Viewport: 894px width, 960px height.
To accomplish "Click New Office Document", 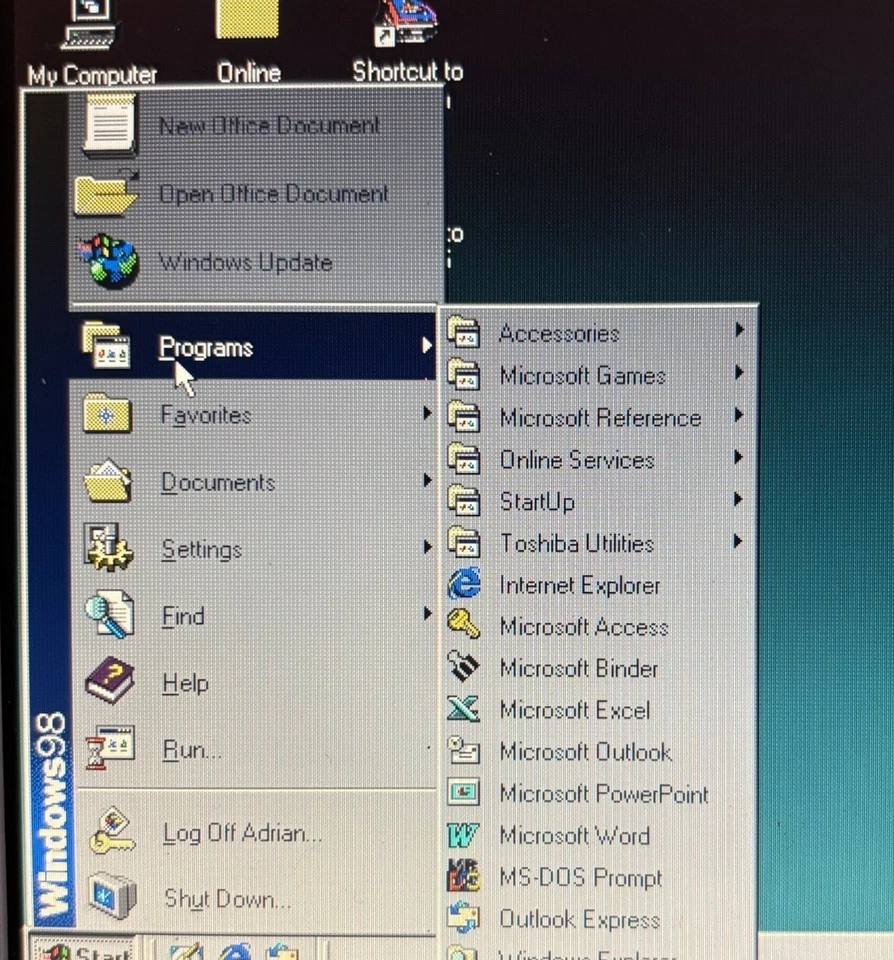I will click(269, 124).
